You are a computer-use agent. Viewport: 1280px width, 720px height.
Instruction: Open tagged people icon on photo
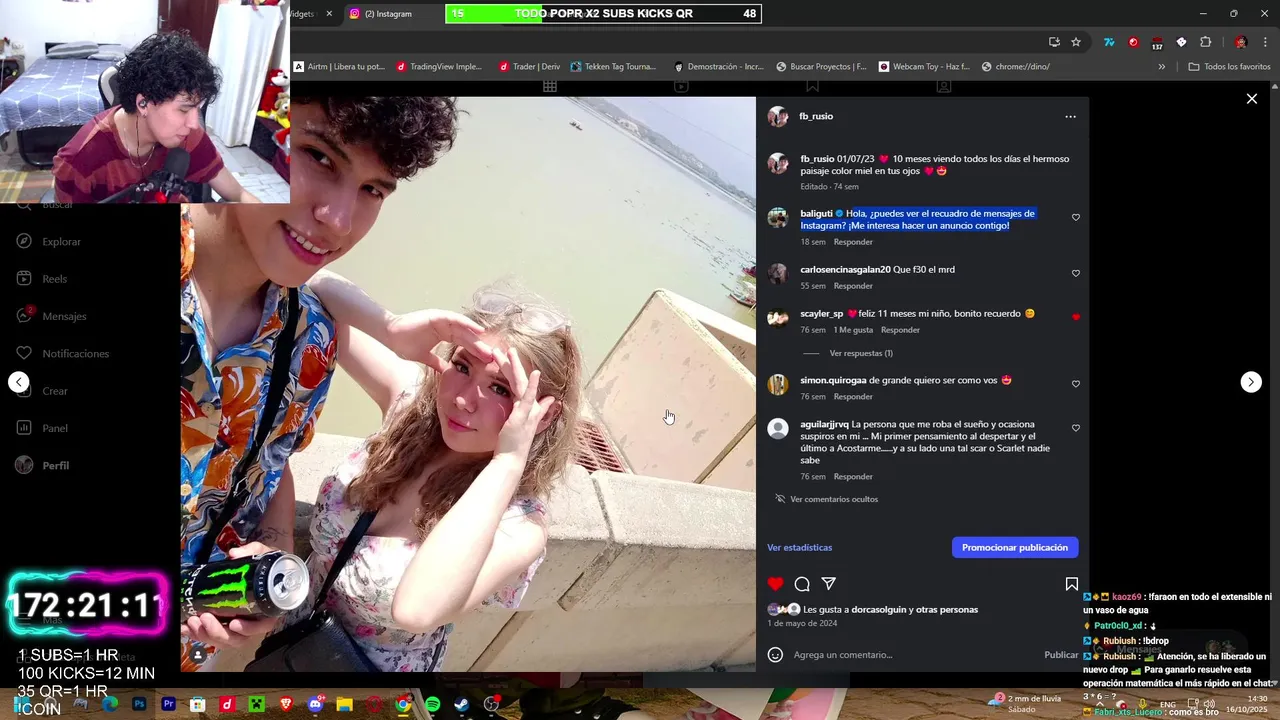point(198,655)
